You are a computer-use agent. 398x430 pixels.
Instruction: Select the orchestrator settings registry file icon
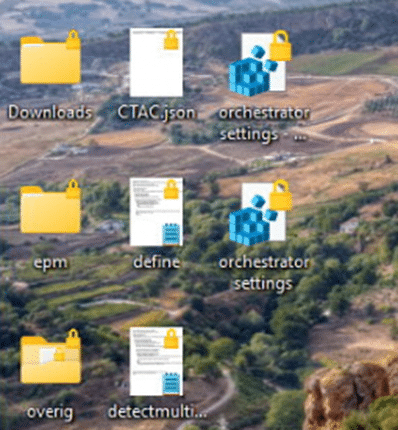260,213
